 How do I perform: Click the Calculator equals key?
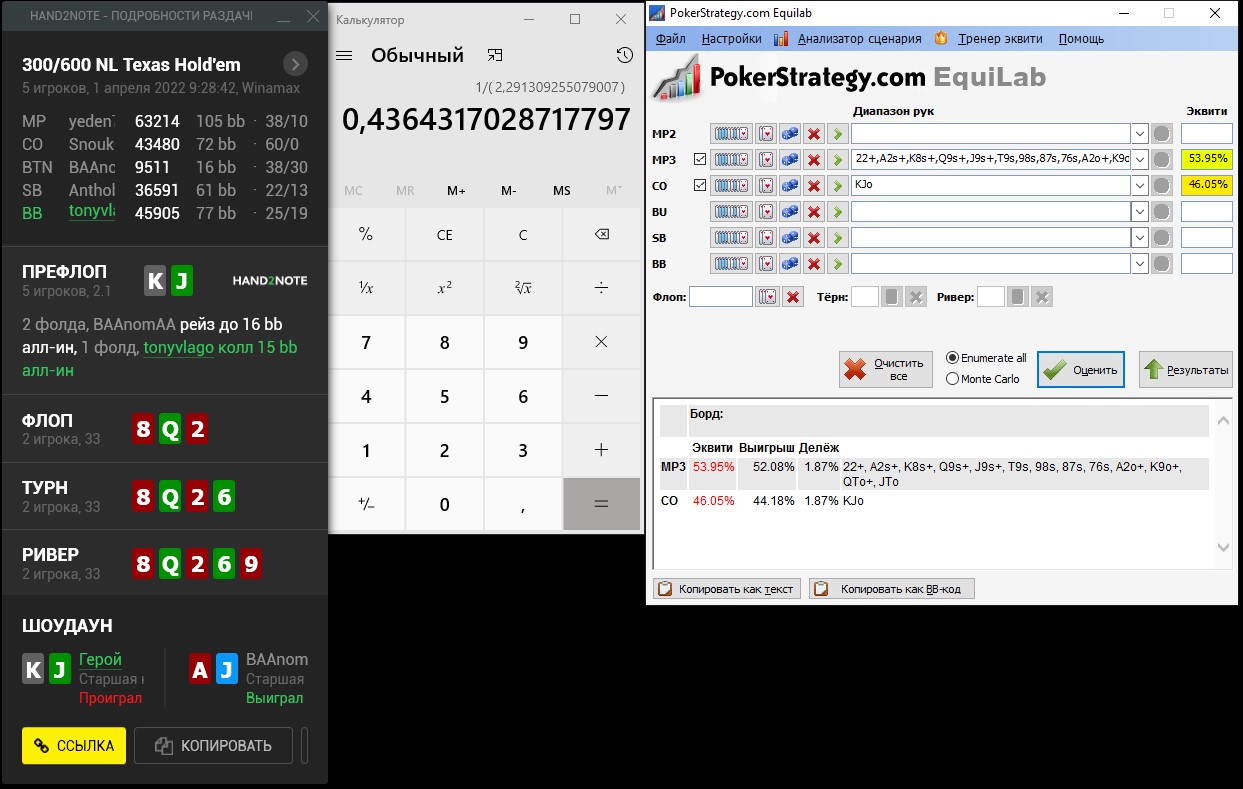click(x=601, y=503)
